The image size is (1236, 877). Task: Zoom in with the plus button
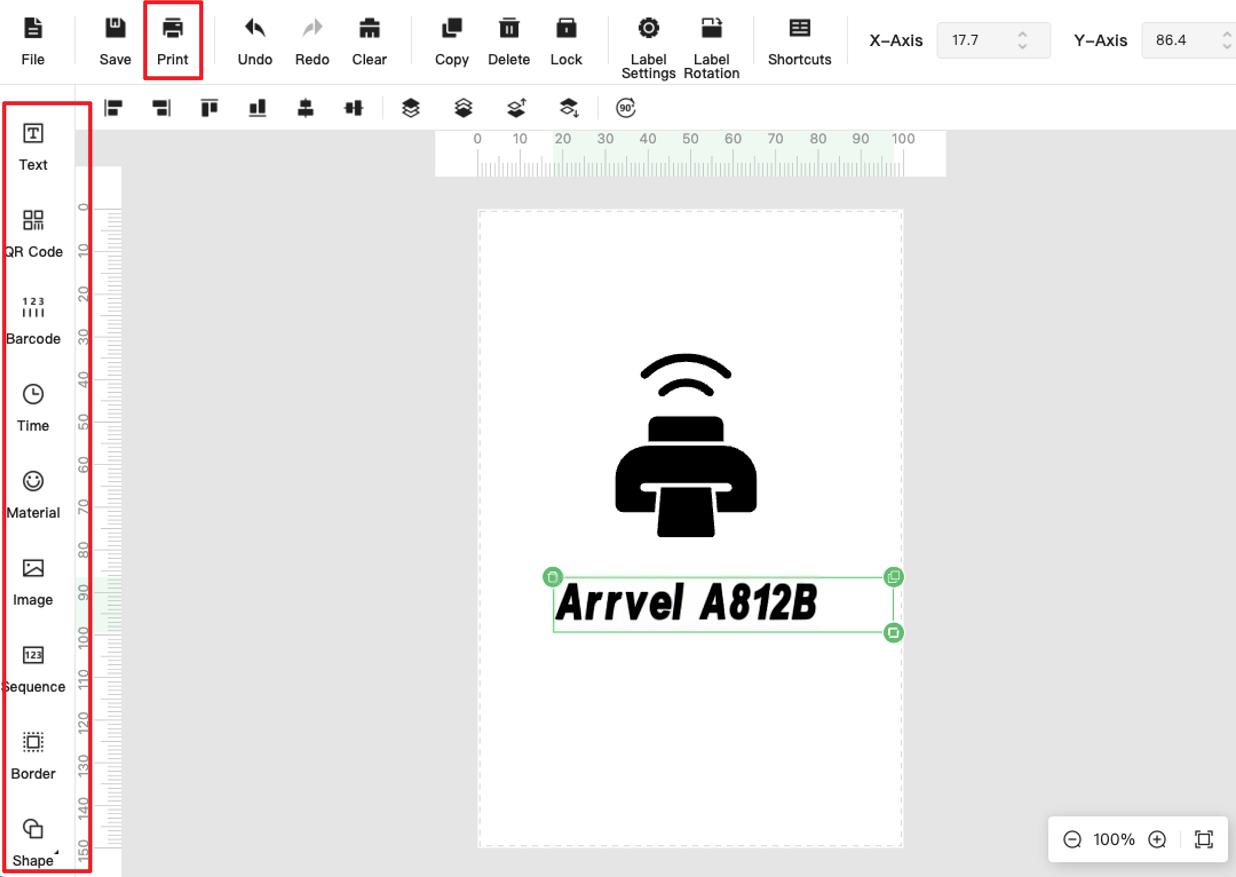coord(1157,839)
